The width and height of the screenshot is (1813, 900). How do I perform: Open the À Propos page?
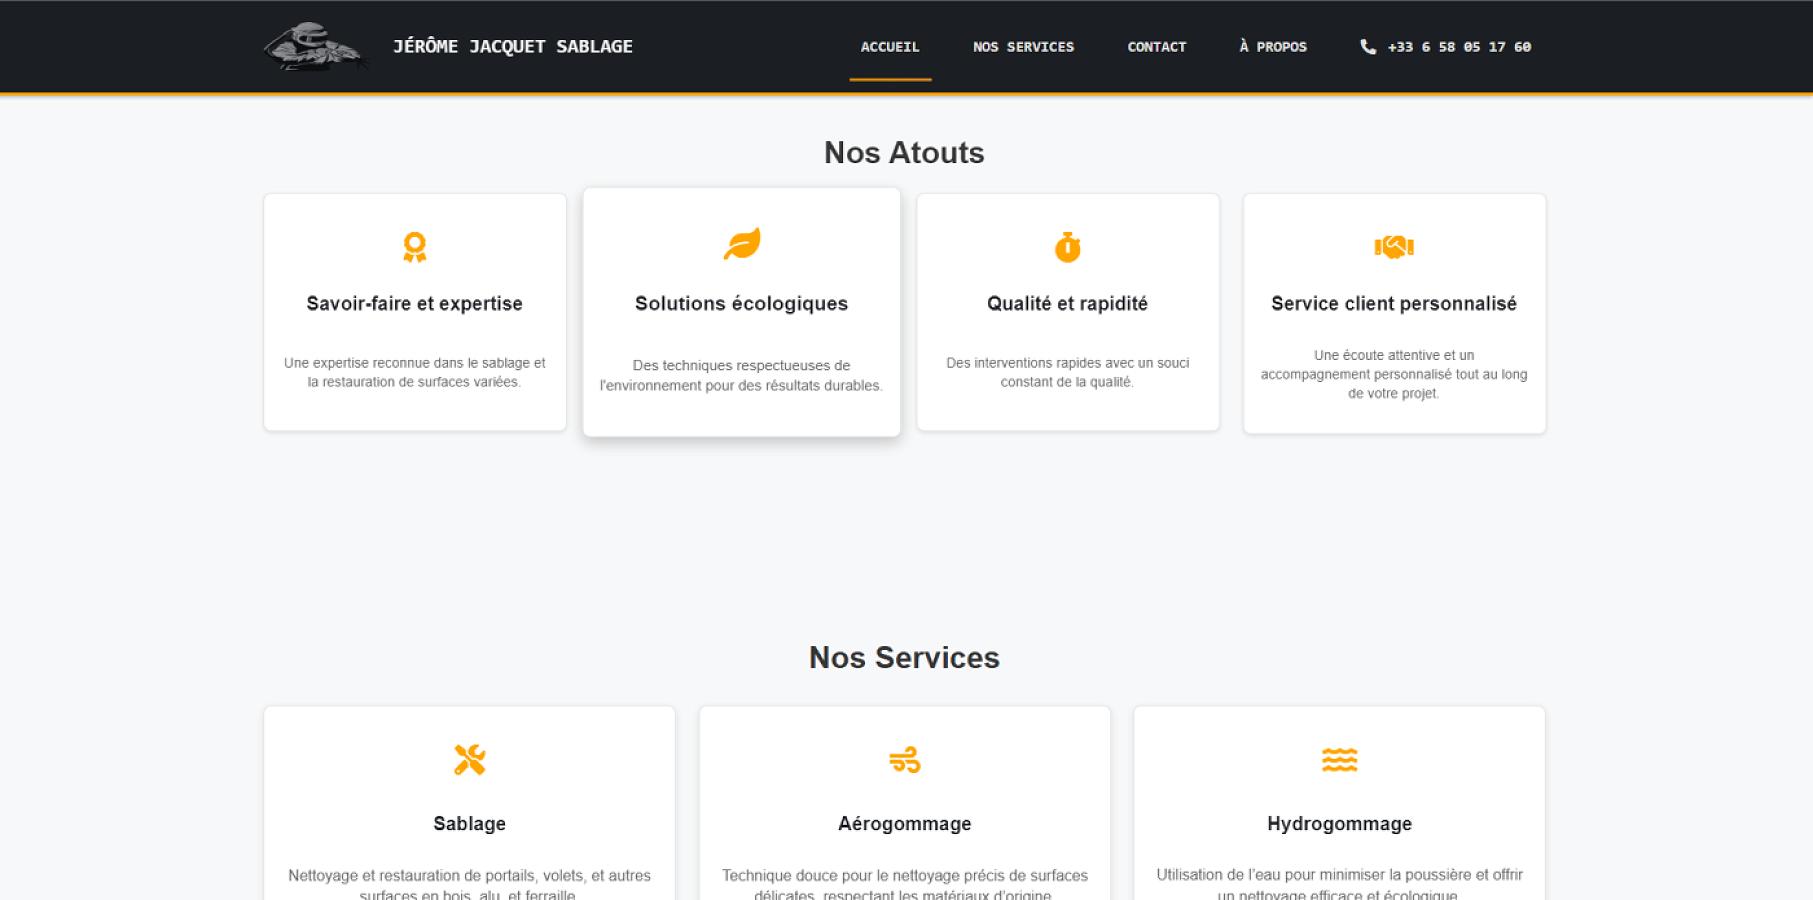(1272, 46)
